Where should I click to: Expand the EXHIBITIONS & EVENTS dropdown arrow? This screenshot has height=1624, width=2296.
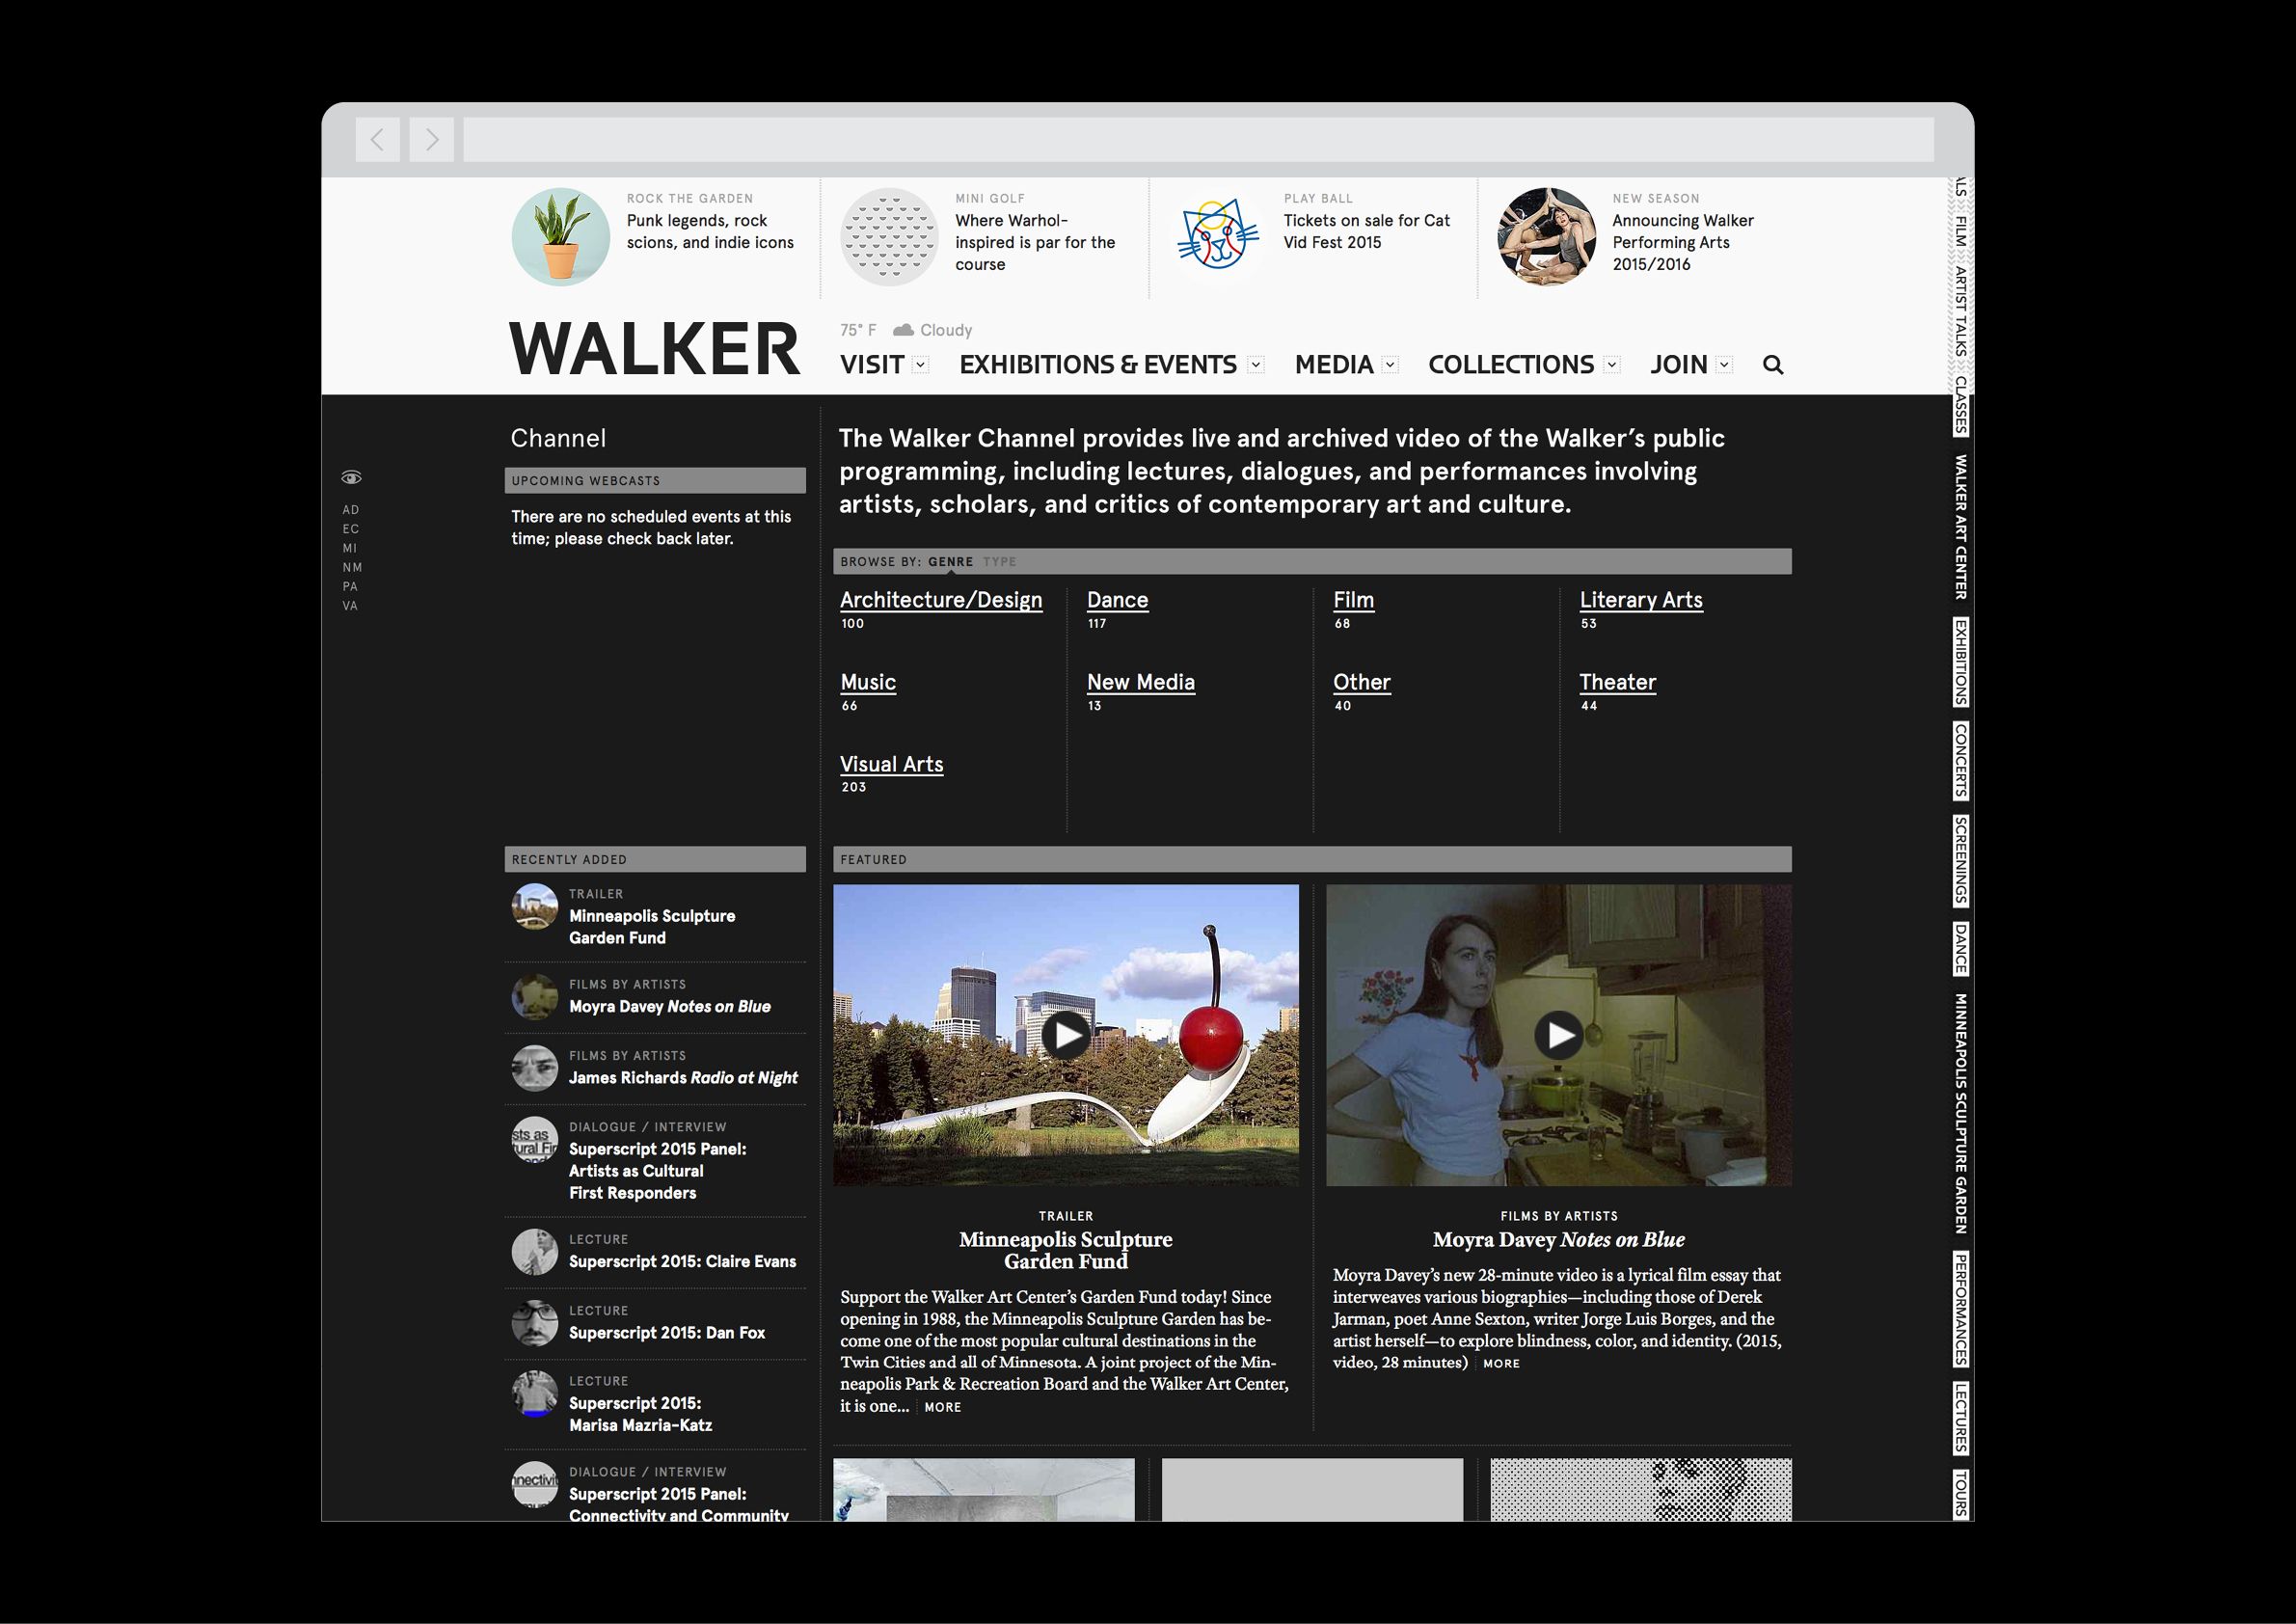tap(1256, 365)
